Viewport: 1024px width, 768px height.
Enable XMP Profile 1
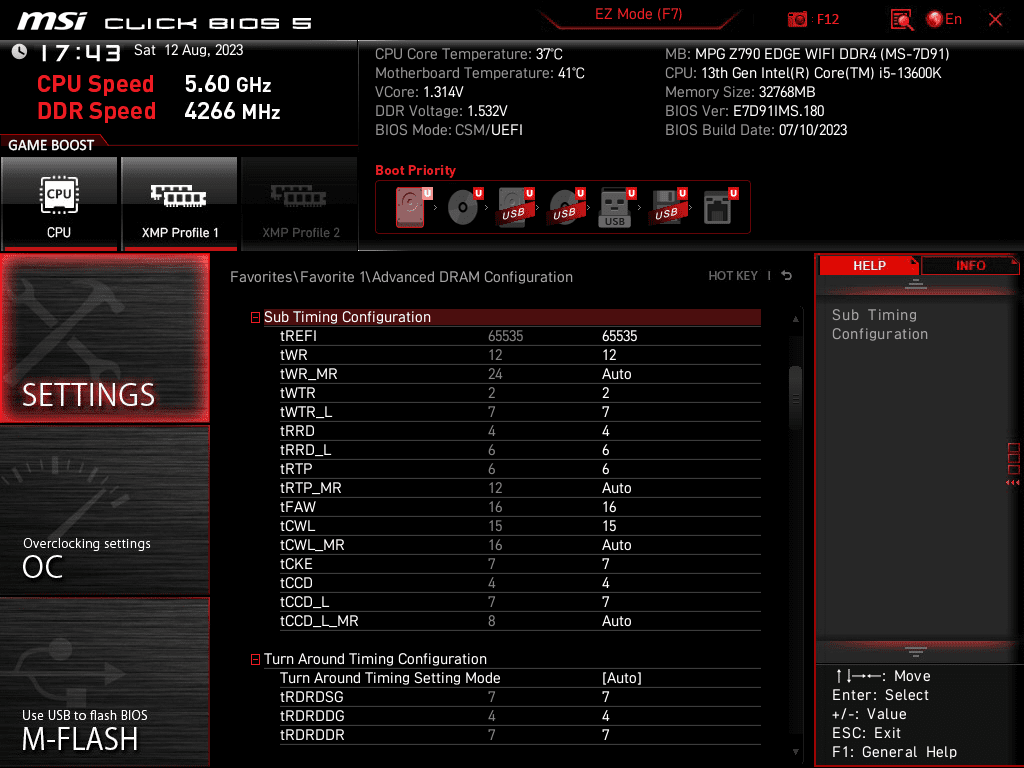[x=180, y=203]
